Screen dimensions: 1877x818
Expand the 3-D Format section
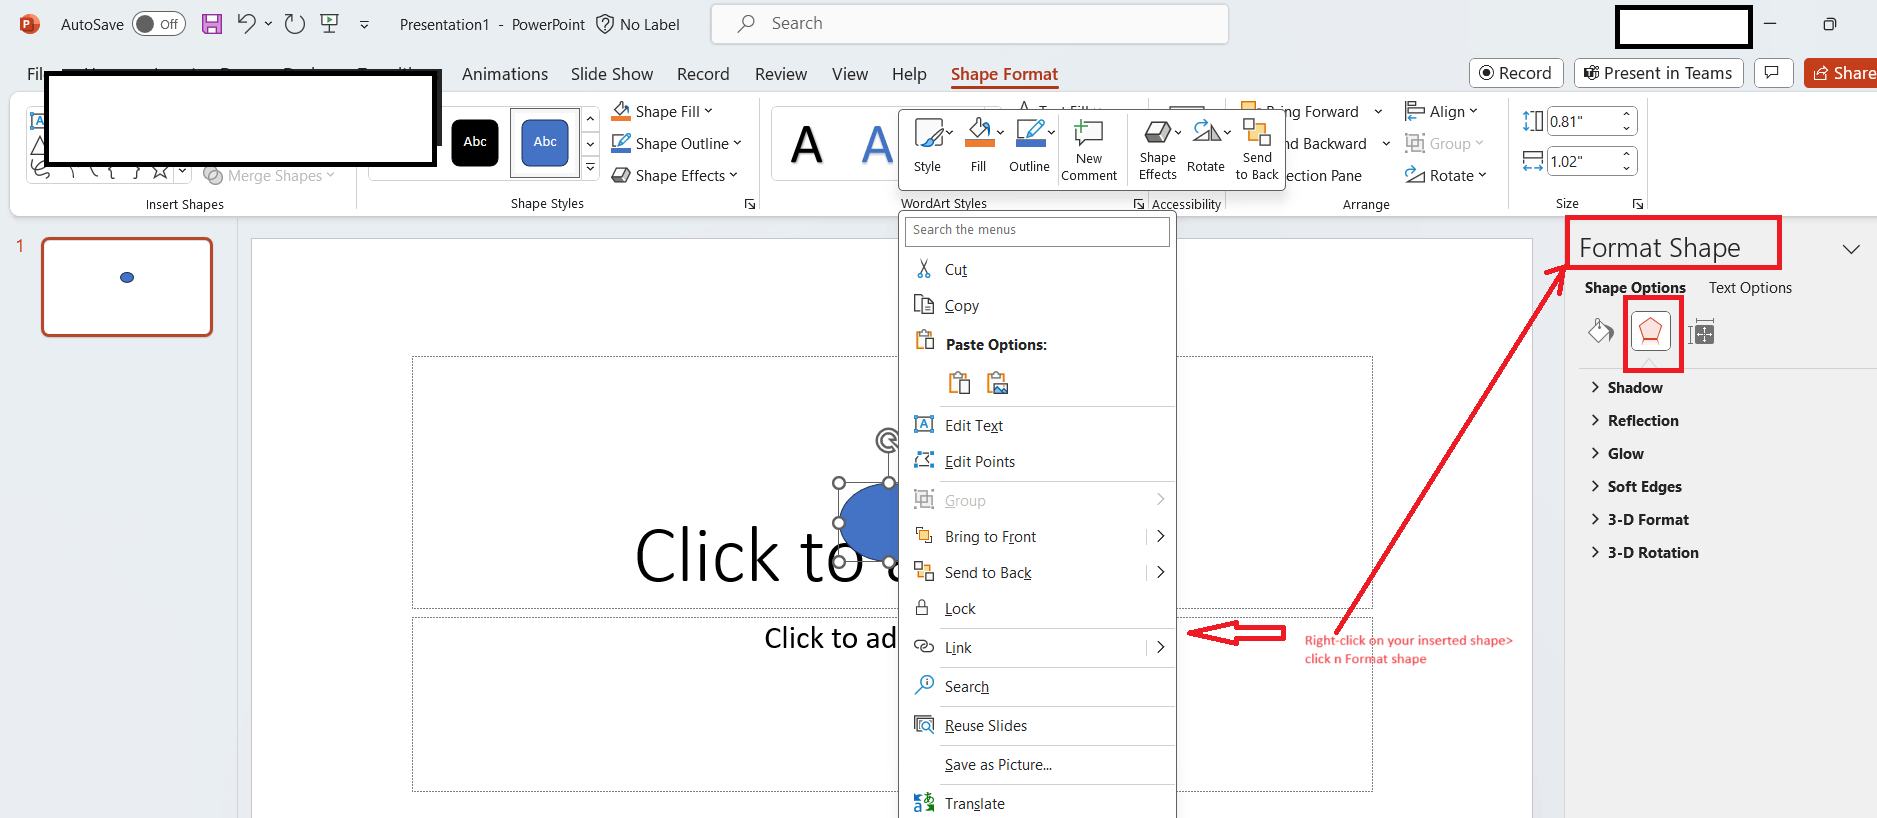coord(1639,520)
